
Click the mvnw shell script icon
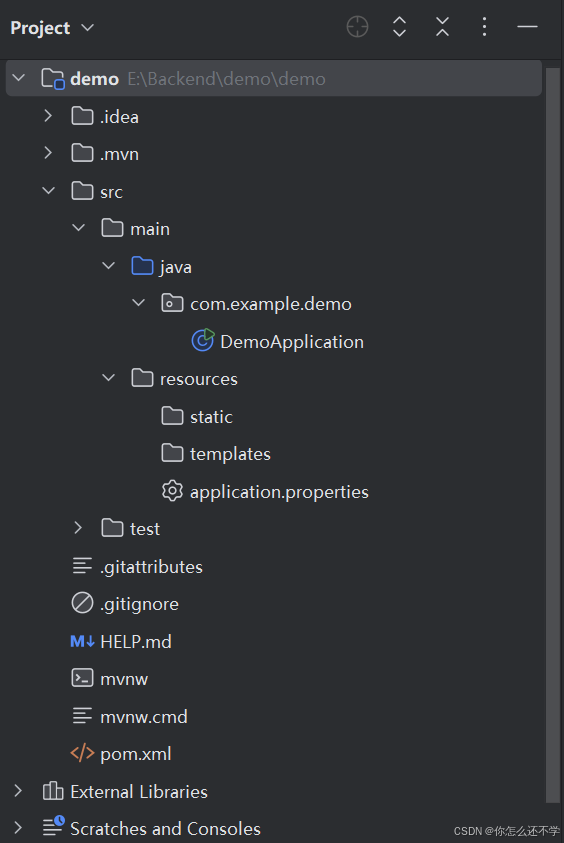pyautogui.click(x=82, y=678)
